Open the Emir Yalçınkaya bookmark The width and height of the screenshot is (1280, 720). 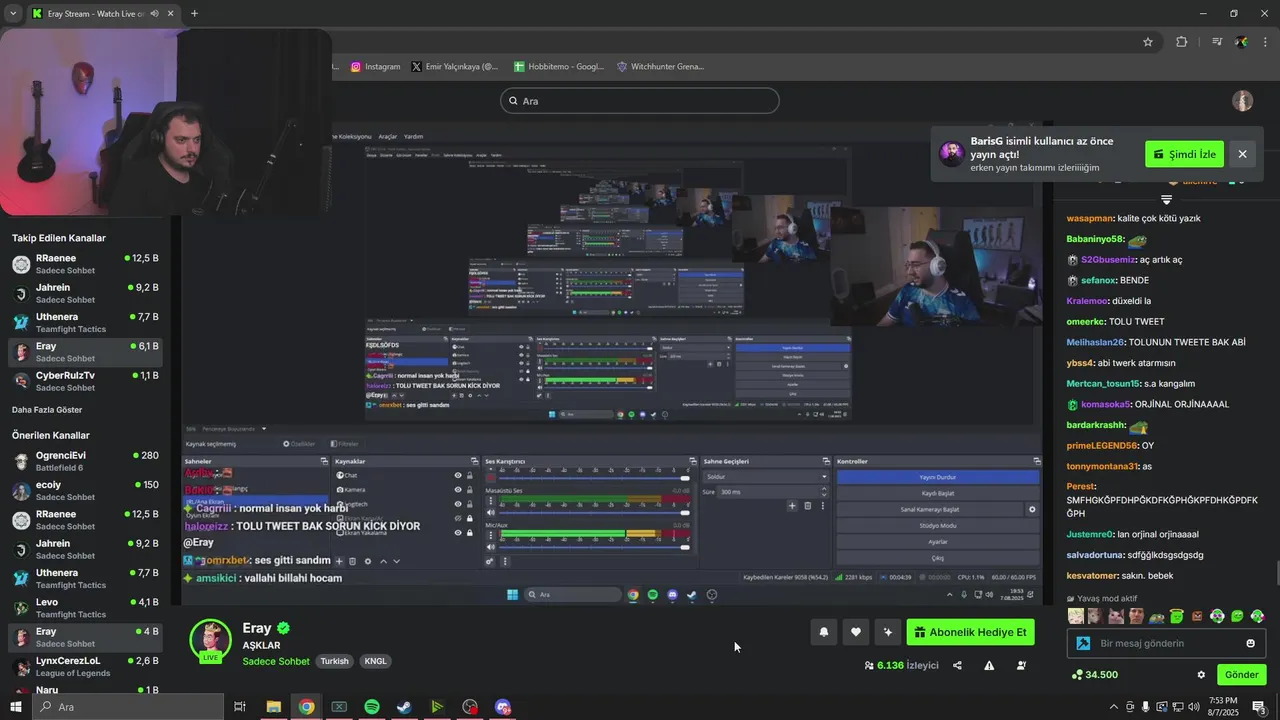[454, 67]
